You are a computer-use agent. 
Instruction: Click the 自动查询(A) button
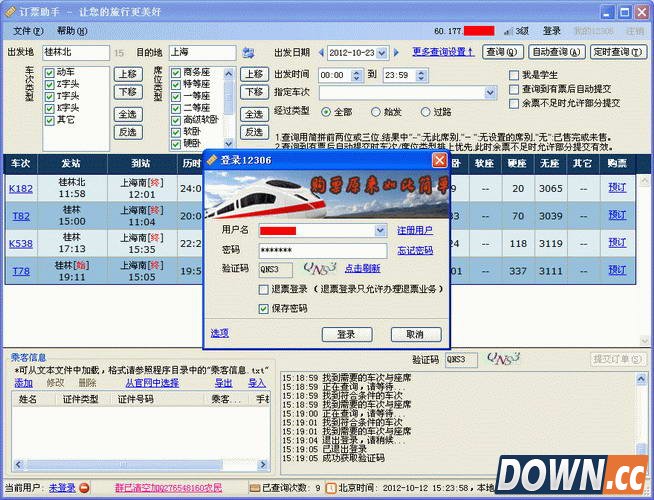(x=556, y=52)
